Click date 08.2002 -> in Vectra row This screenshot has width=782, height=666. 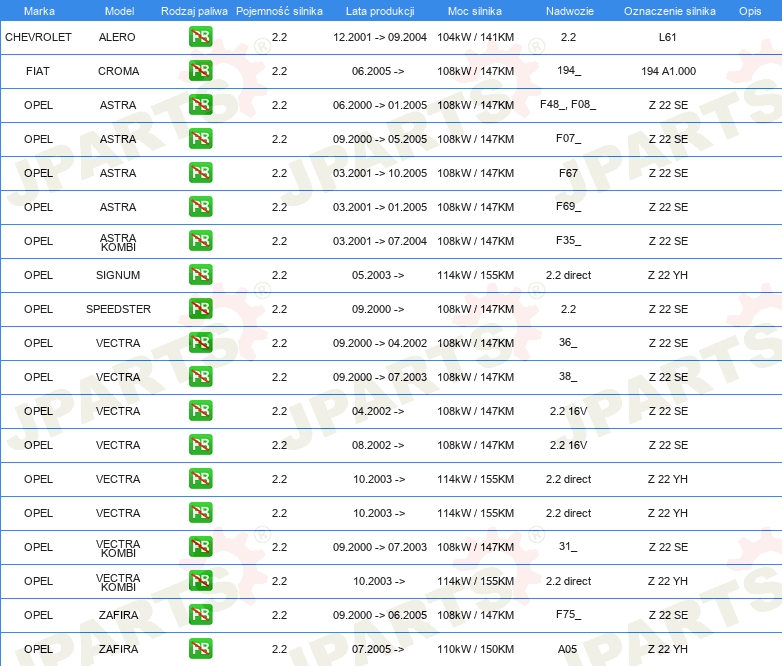378,444
